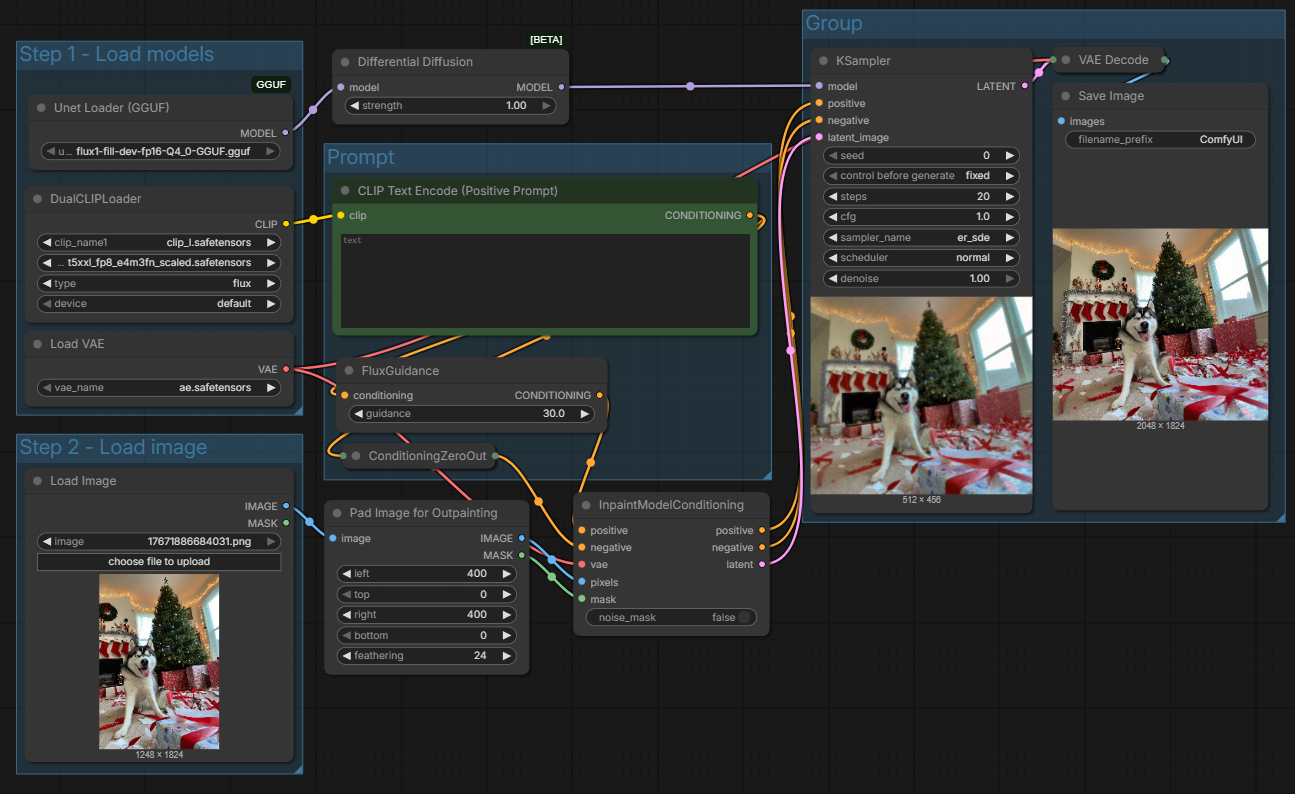This screenshot has height=794, width=1295.
Task: Increase left padding with right arrow
Action: tap(507, 574)
